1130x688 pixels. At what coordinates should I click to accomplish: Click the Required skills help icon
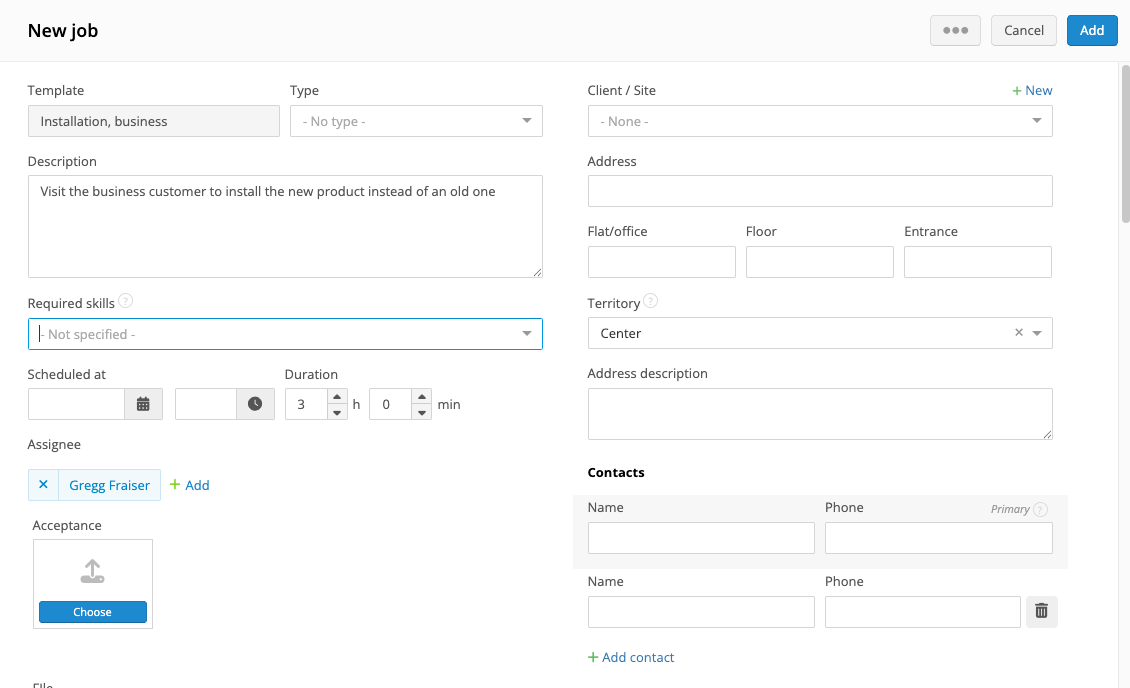pos(126,301)
